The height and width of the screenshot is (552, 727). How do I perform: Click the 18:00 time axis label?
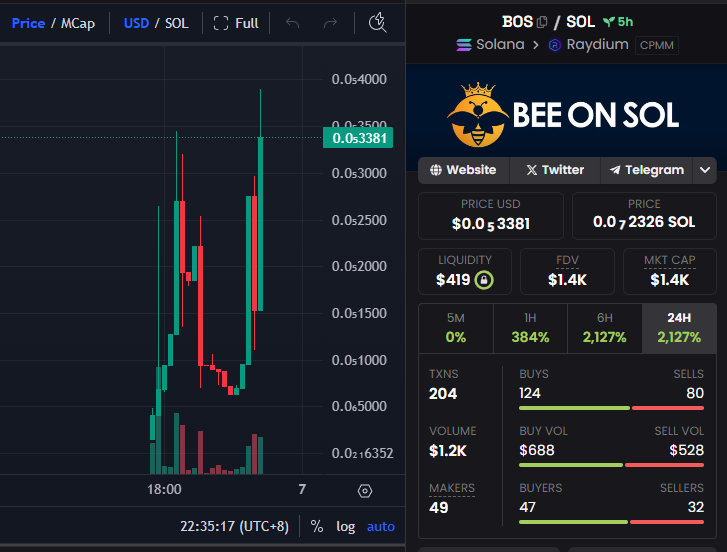click(x=164, y=489)
